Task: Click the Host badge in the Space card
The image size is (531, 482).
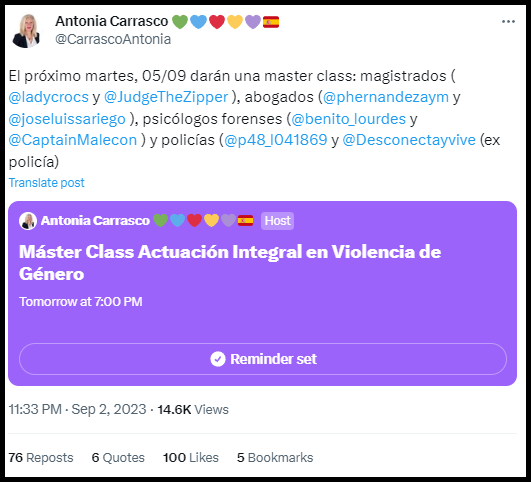Action: 277,221
